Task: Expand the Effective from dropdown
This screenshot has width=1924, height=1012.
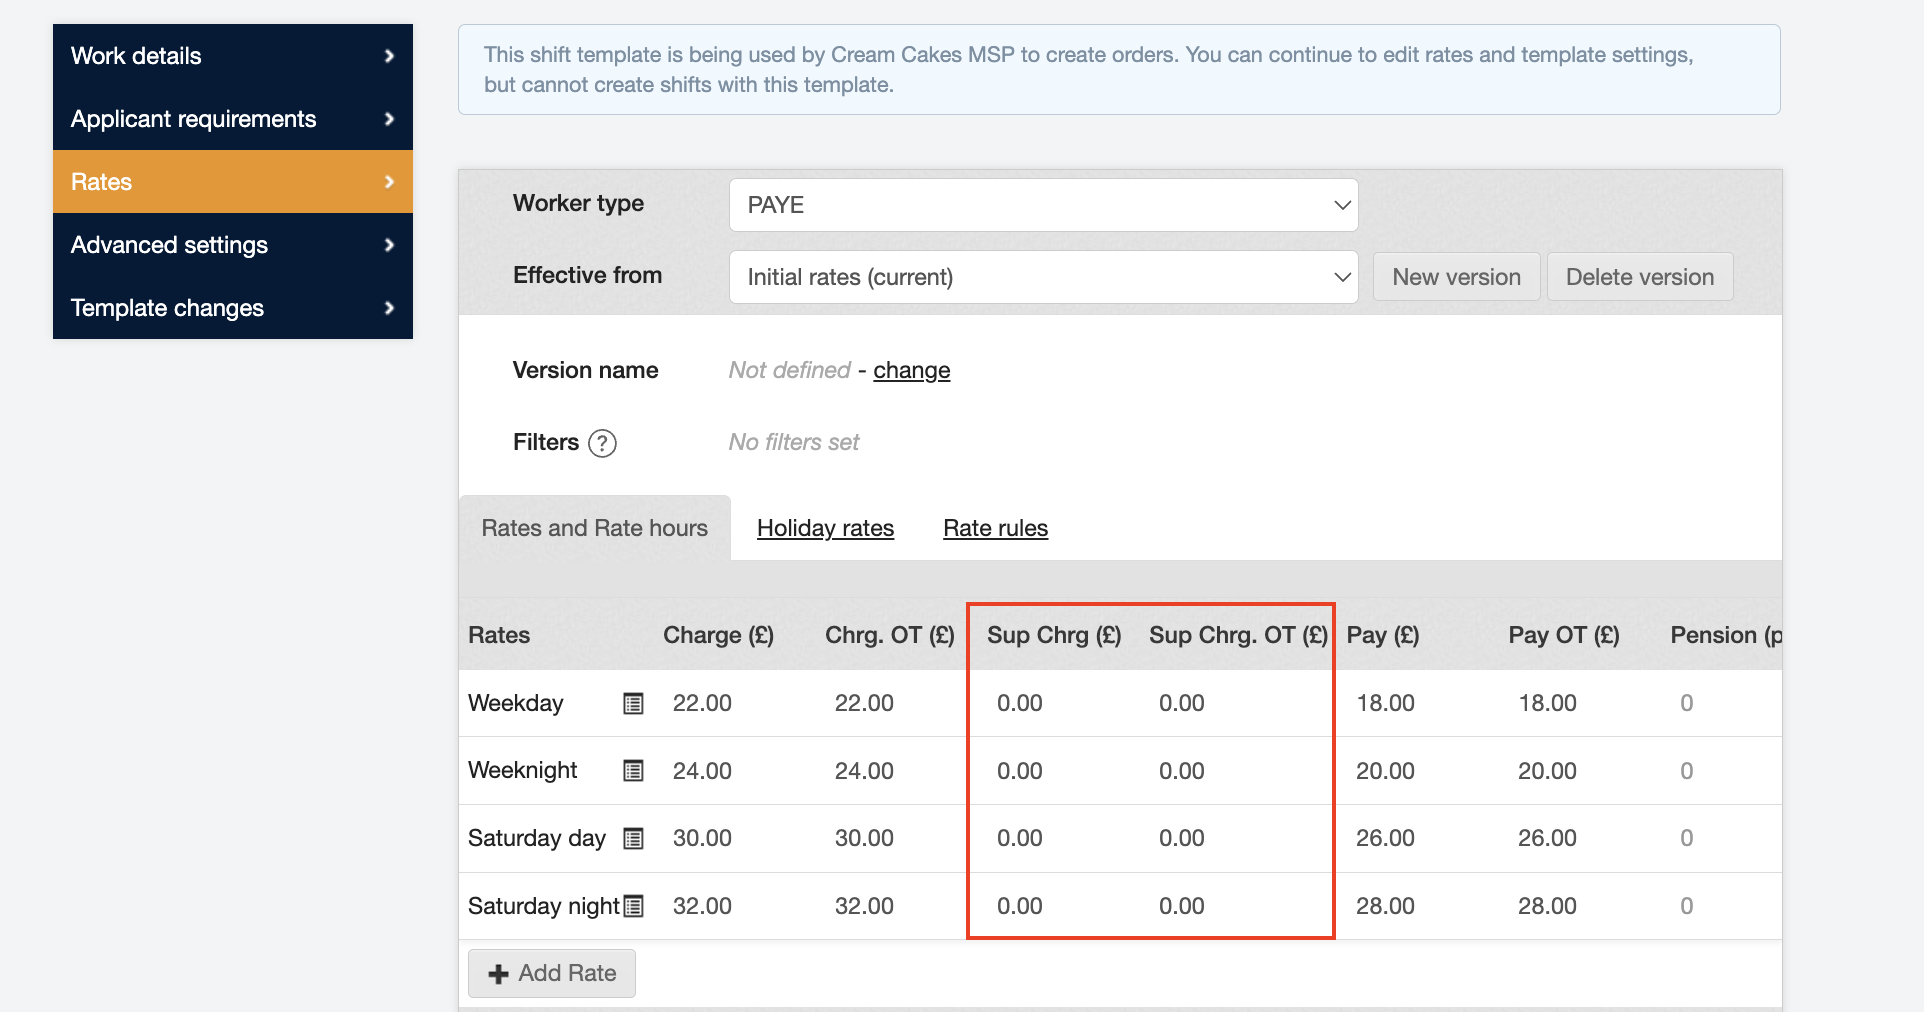Action: 1043,277
